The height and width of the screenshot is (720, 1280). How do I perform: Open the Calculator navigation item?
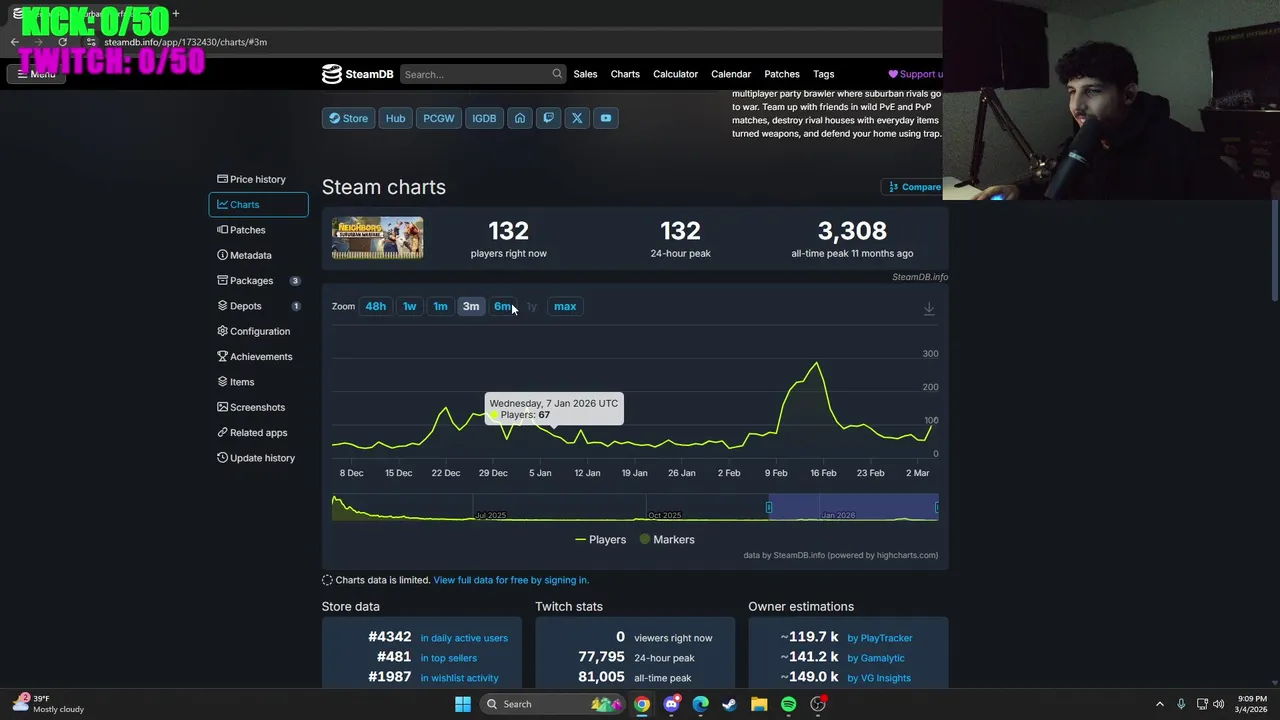click(675, 74)
